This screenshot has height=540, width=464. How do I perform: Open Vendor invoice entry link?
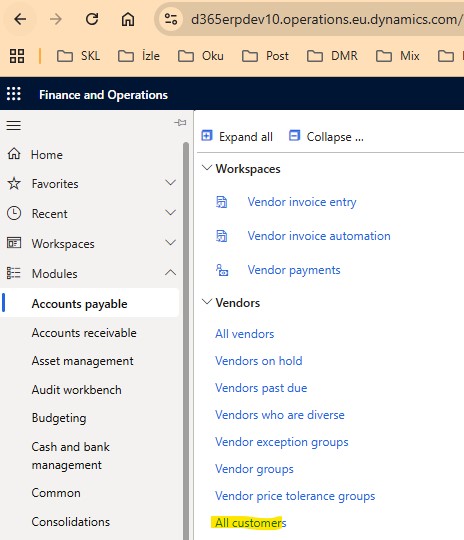click(x=302, y=202)
